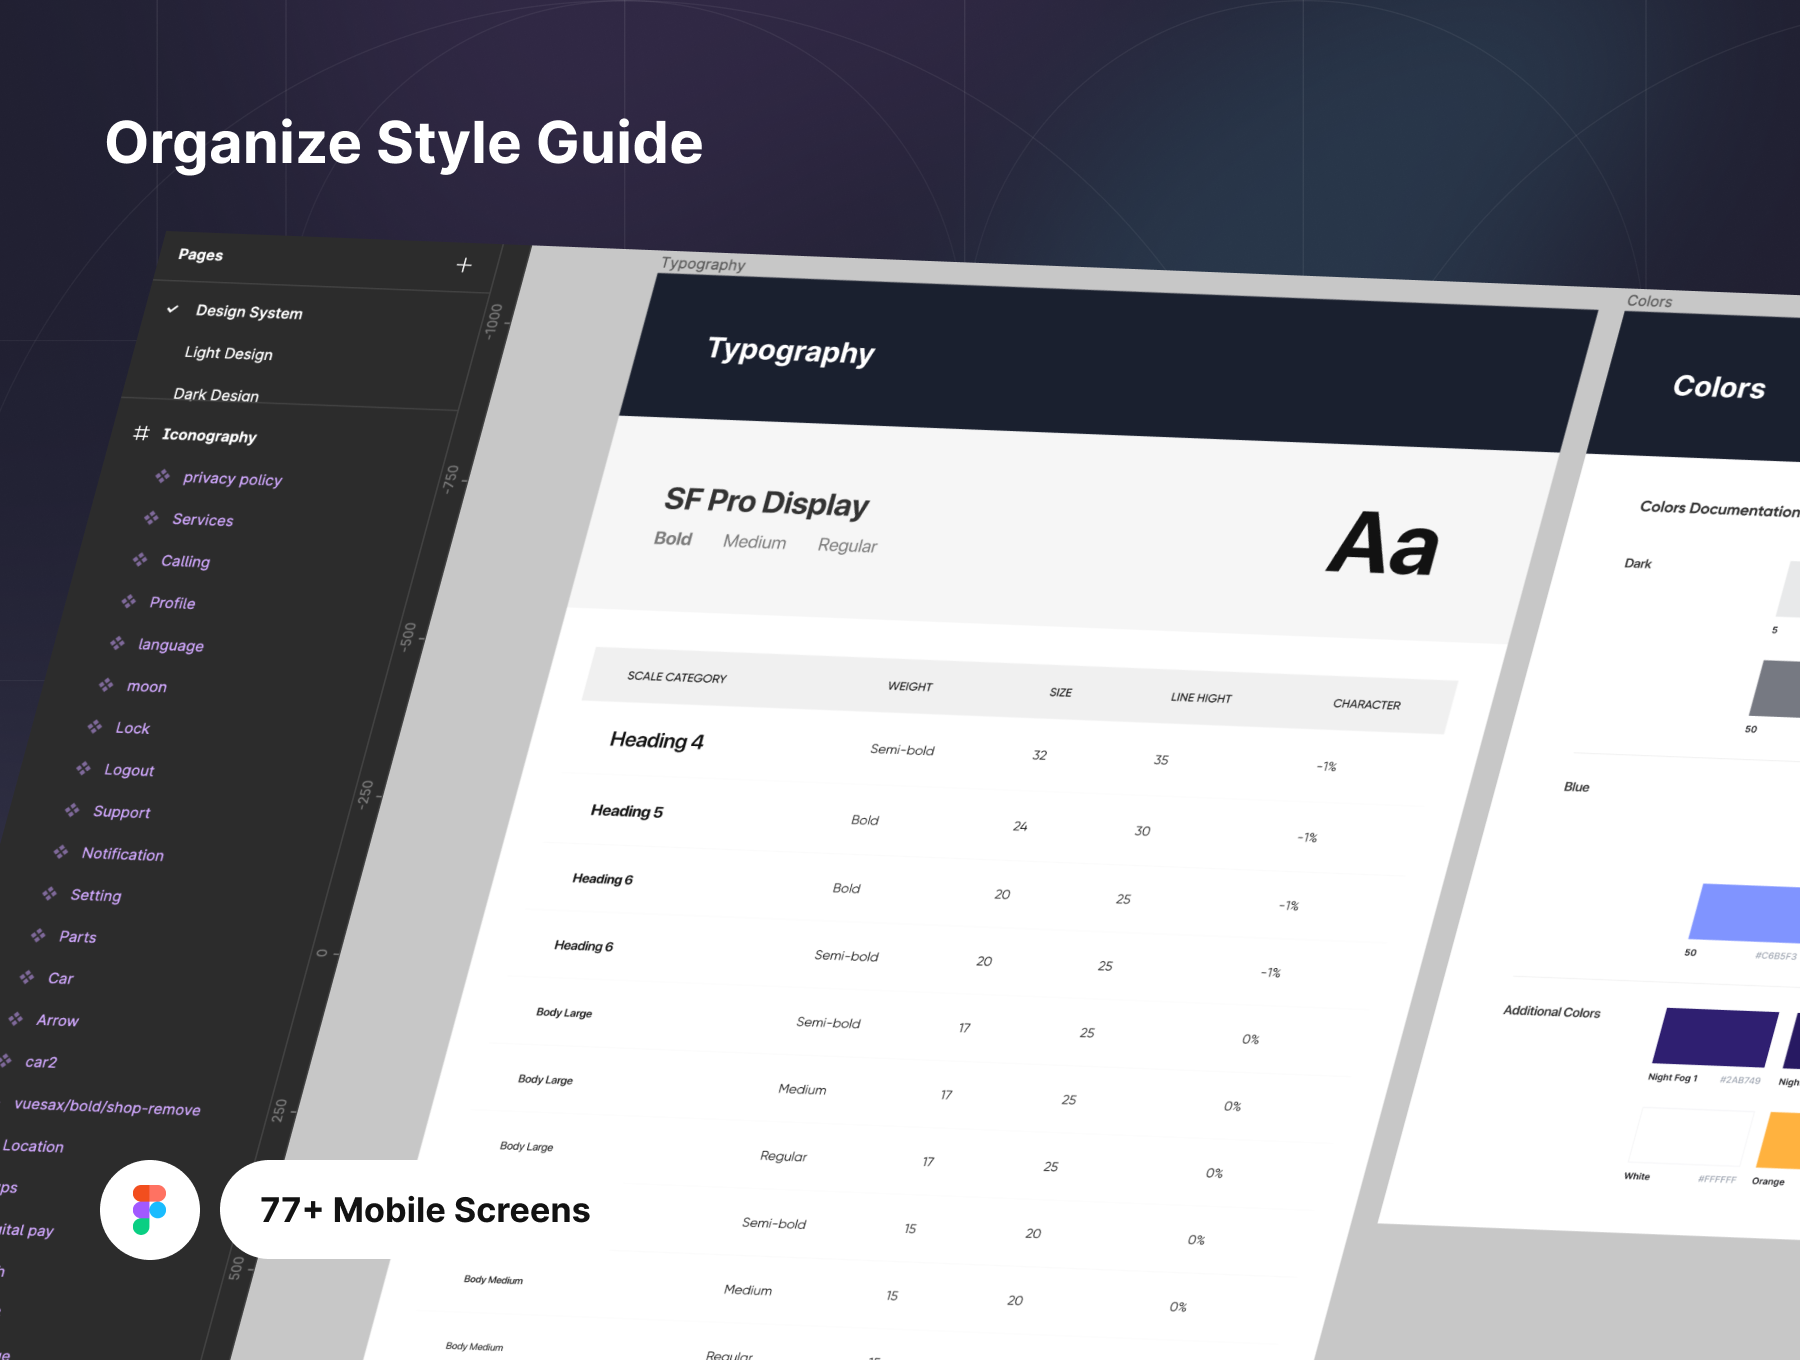This screenshot has height=1360, width=1800.
Task: Click the Figma logo icon
Action: tap(150, 1210)
